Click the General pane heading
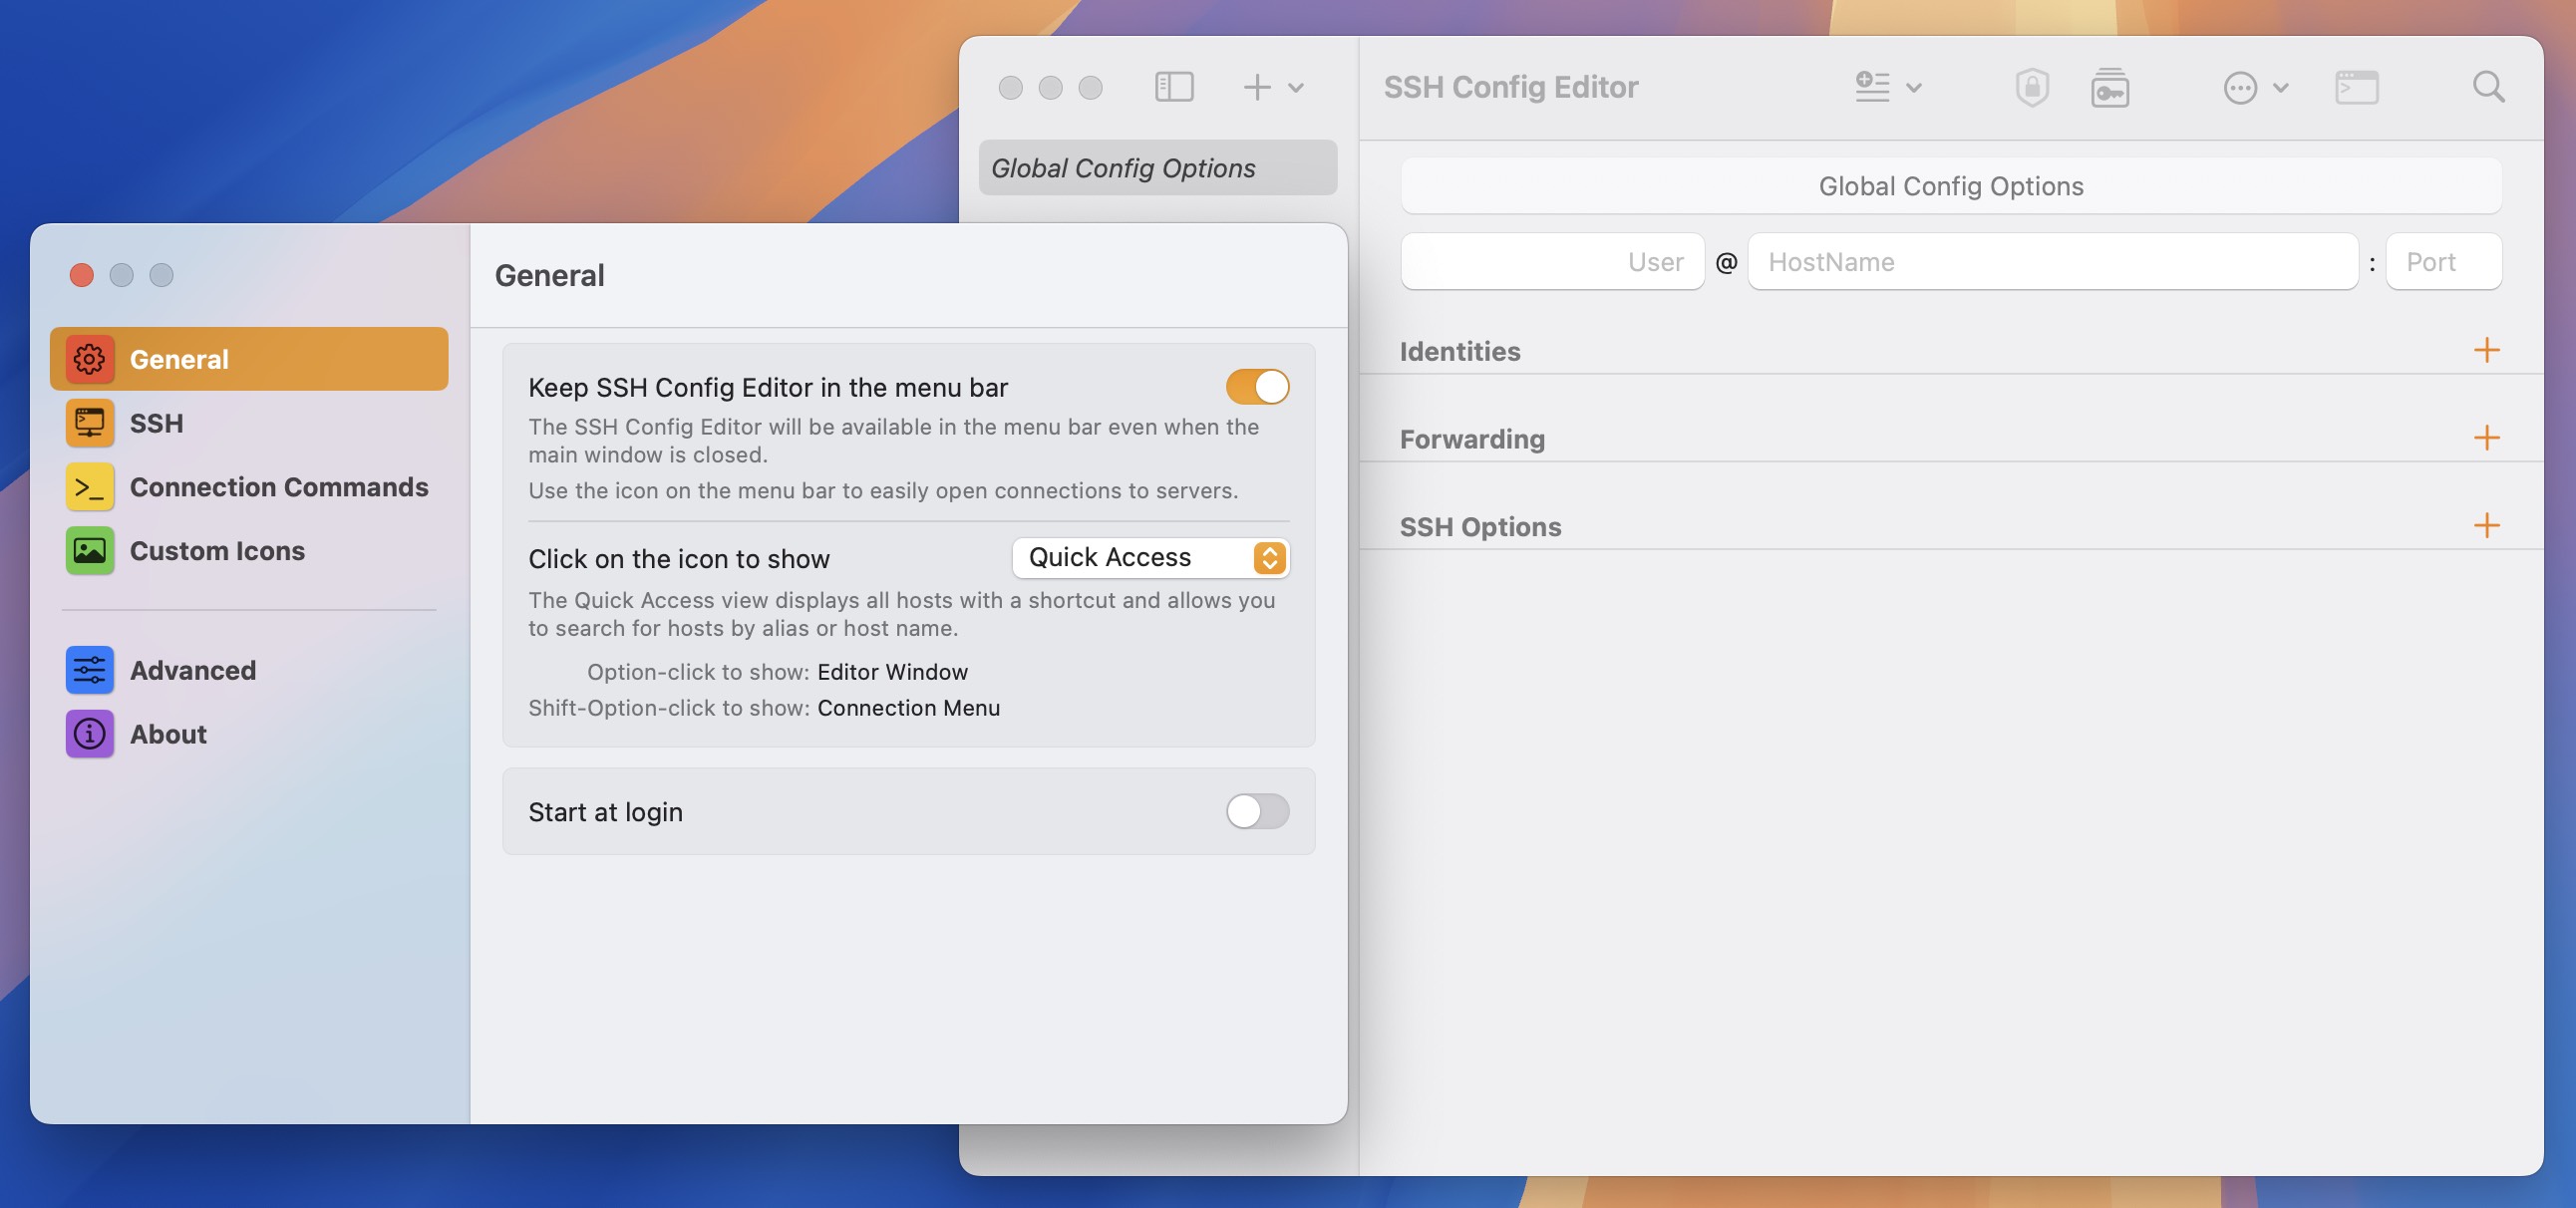 click(549, 275)
